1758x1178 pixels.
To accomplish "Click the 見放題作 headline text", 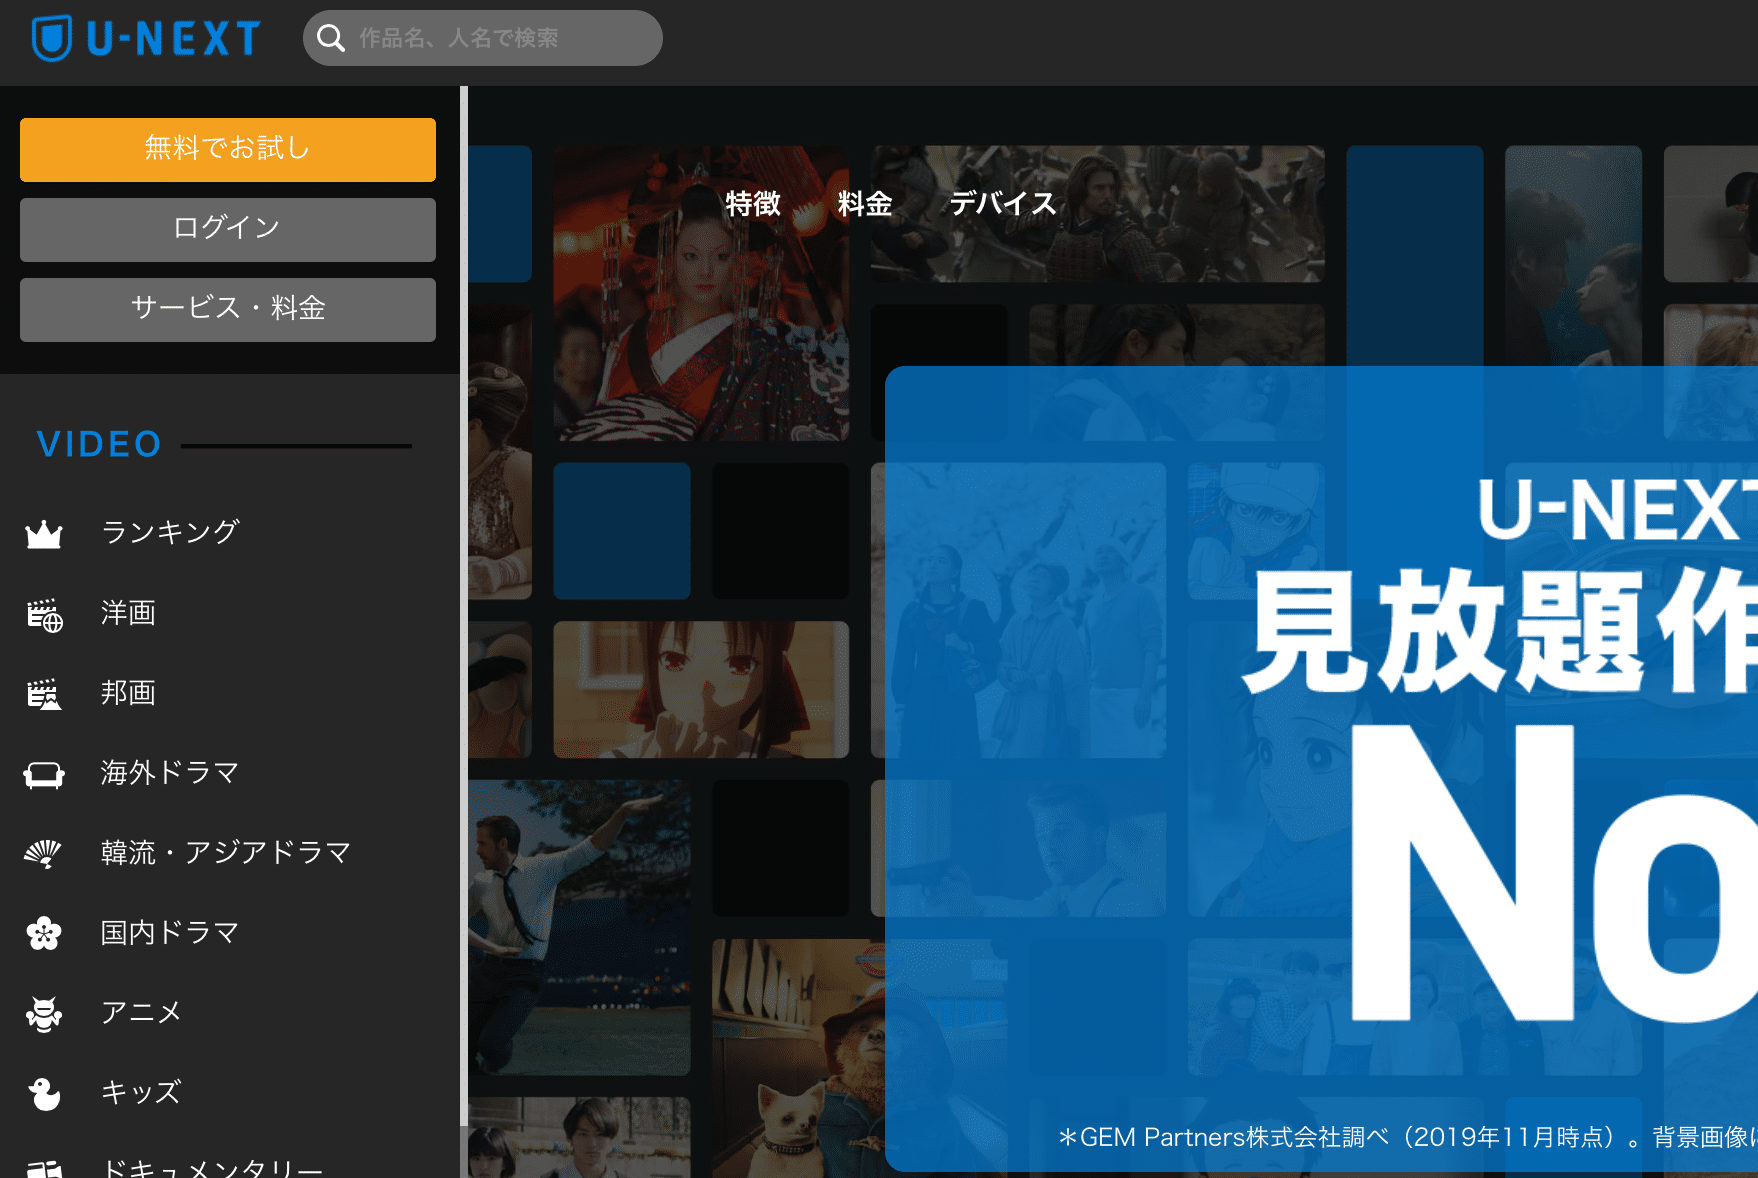I will coord(1500,630).
